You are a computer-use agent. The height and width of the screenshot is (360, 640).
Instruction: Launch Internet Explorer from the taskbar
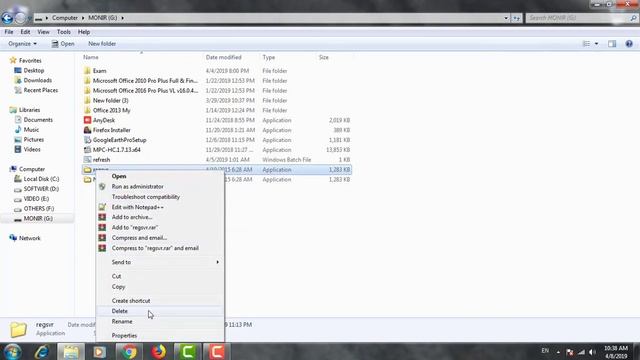[42, 352]
